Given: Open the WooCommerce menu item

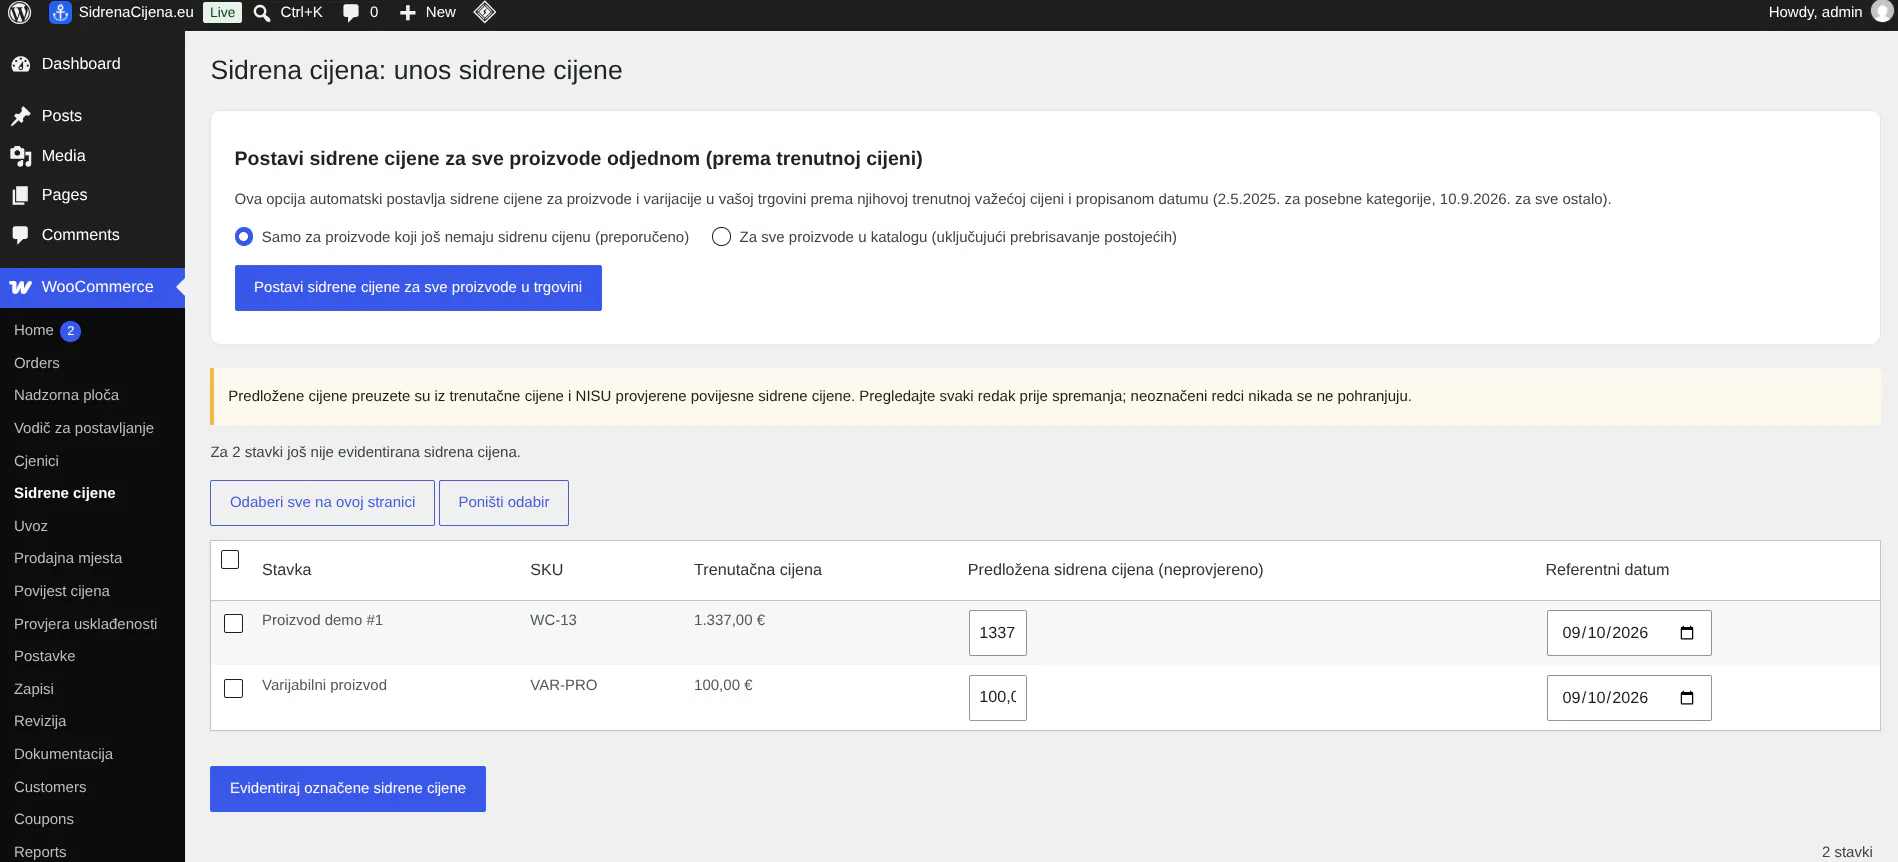Looking at the screenshot, I should coord(92,287).
